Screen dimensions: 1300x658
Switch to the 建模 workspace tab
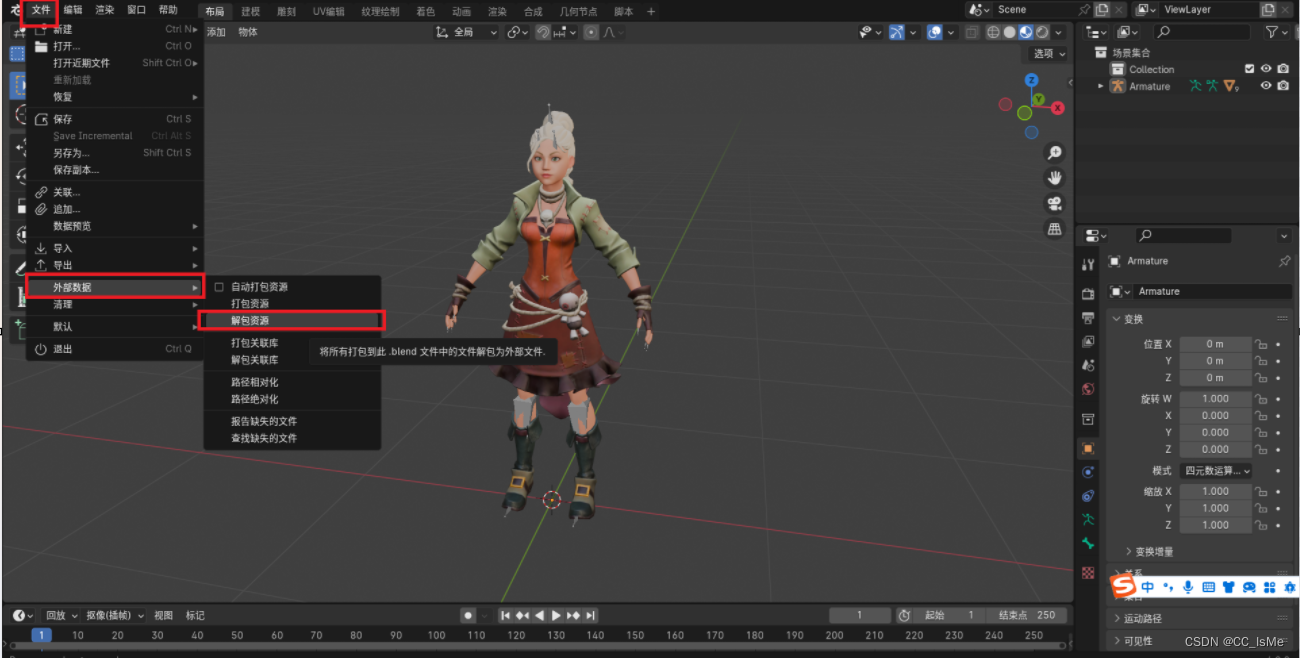point(250,11)
